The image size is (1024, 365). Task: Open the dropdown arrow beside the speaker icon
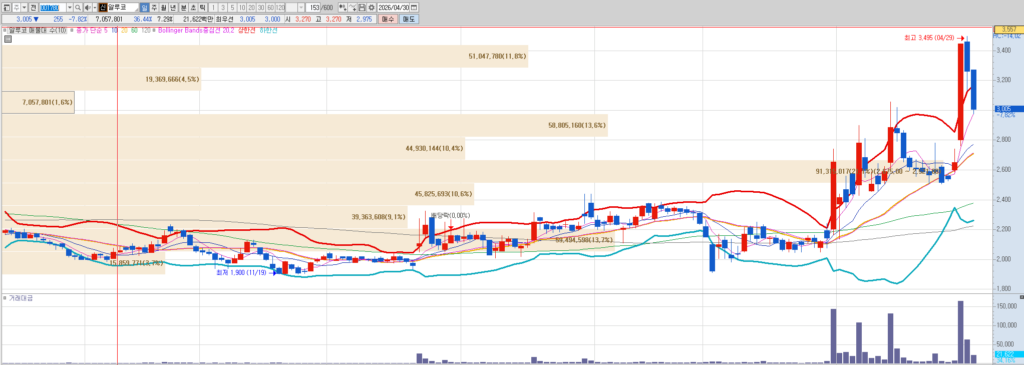click(95, 7)
